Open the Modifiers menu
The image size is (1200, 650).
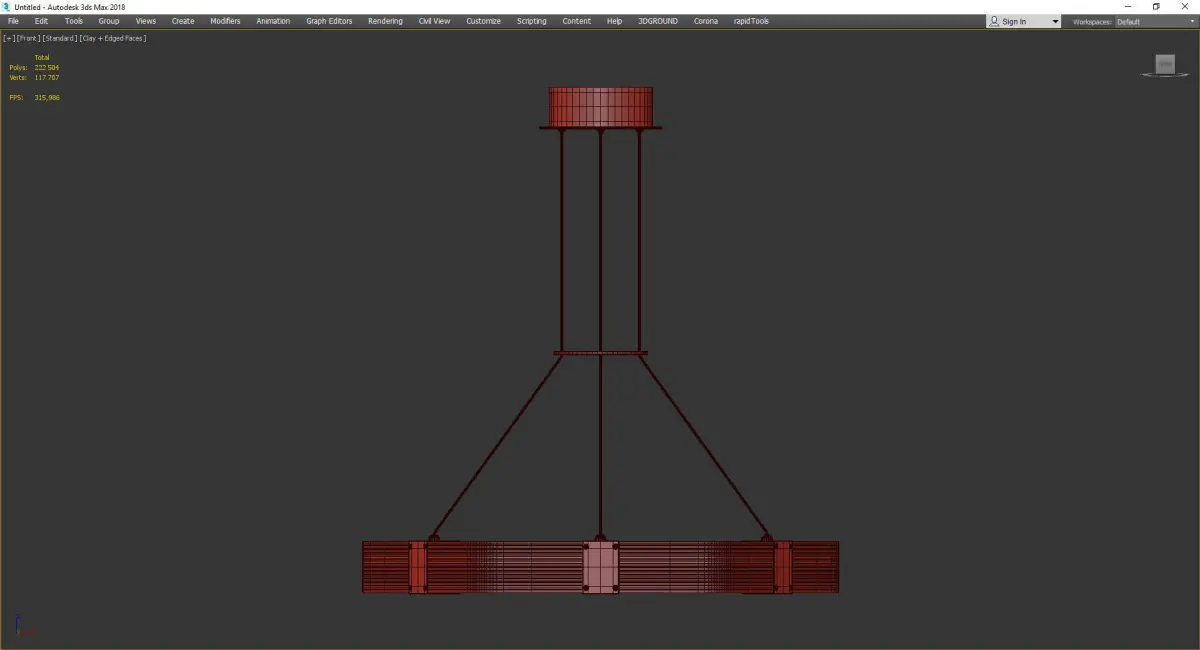click(x=225, y=21)
